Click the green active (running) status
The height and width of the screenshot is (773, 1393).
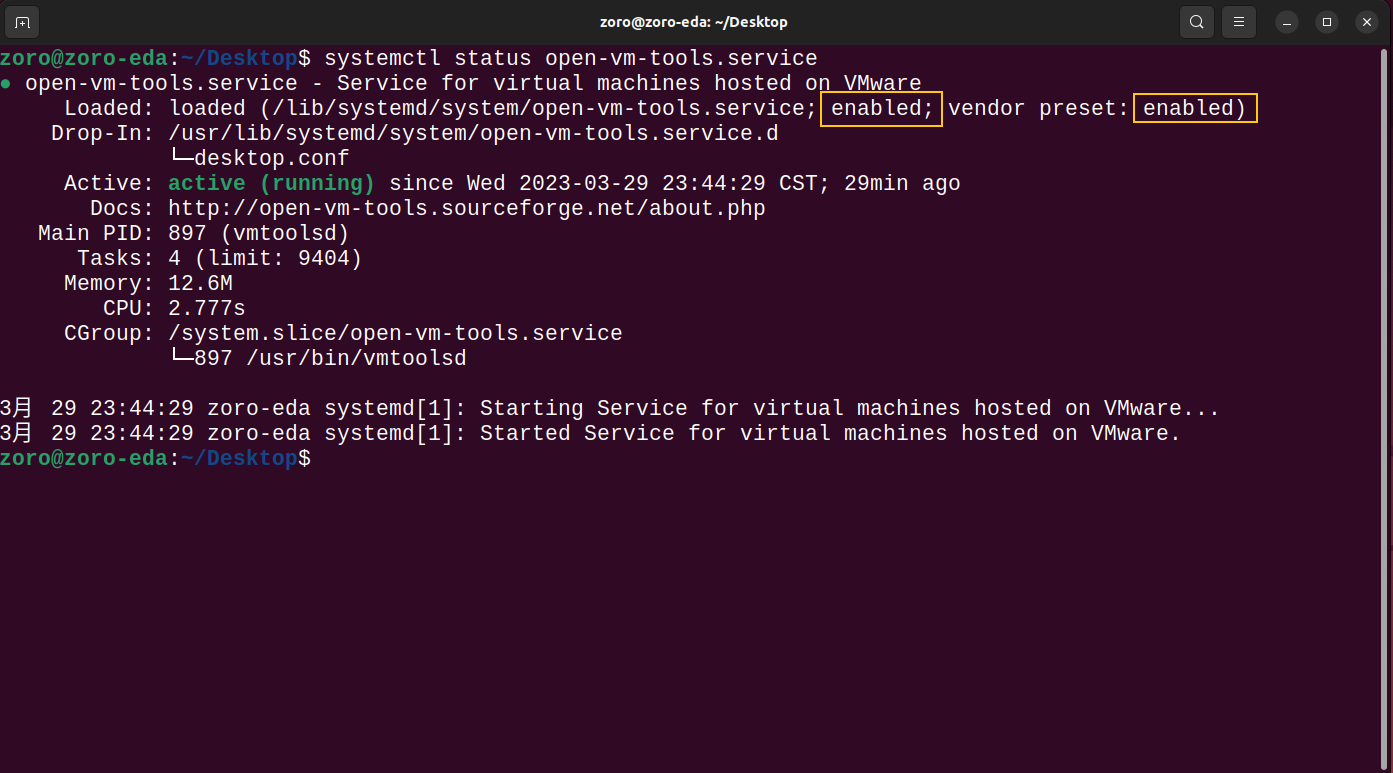pyautogui.click(x=271, y=184)
